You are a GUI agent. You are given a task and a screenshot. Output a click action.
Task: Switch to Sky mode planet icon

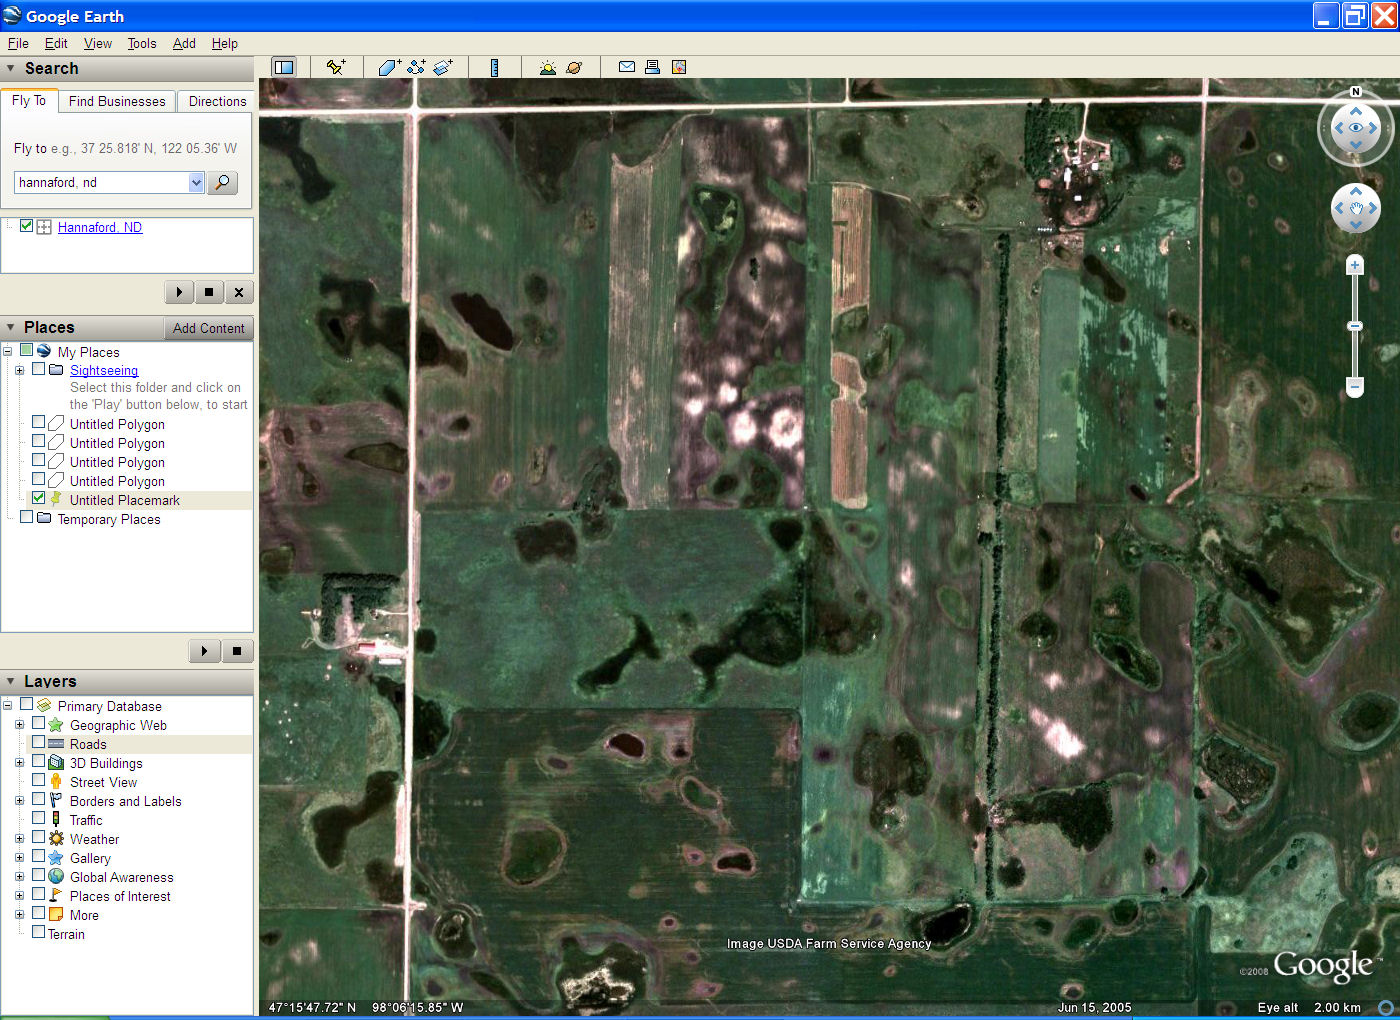[x=574, y=67]
